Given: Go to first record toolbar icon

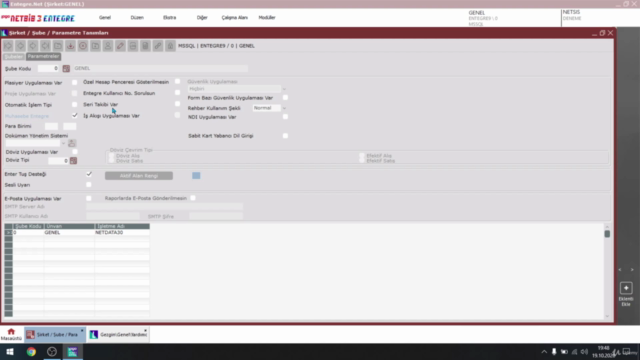Looking at the screenshot, I should coord(8,46).
